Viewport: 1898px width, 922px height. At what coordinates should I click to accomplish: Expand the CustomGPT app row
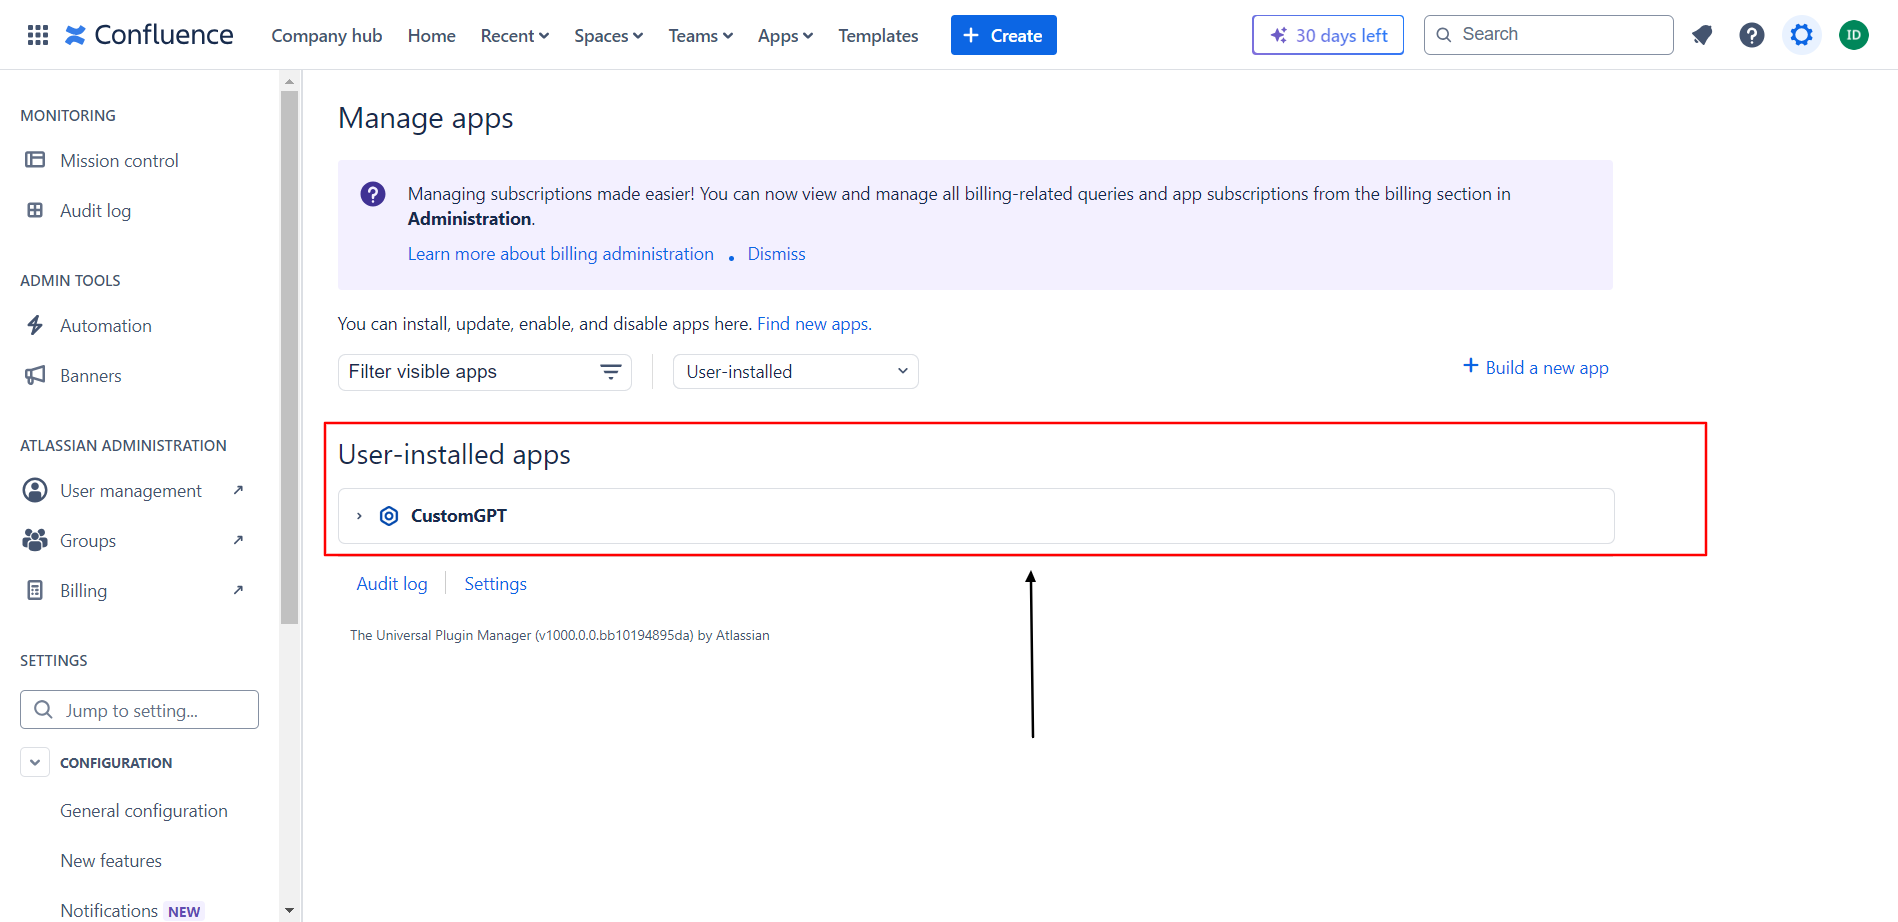tap(359, 516)
